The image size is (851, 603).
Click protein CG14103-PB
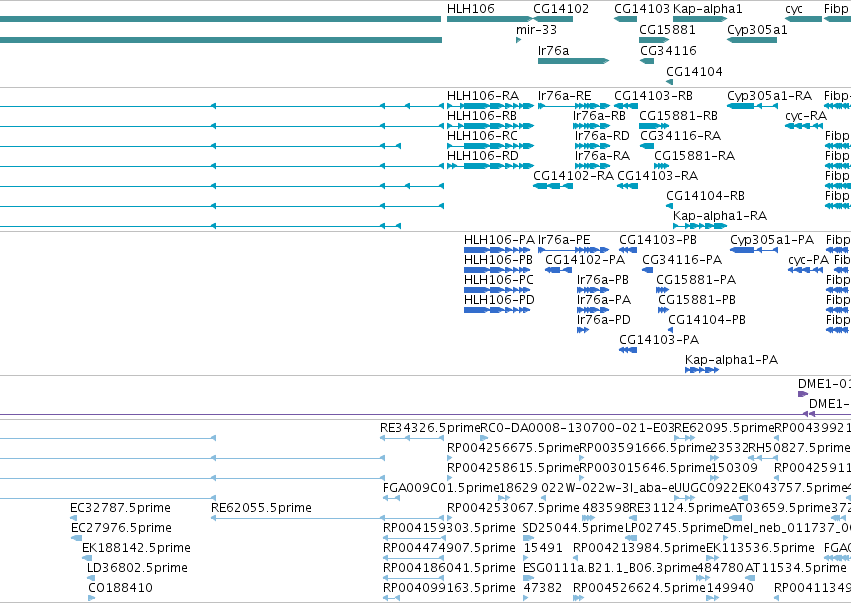(658, 240)
